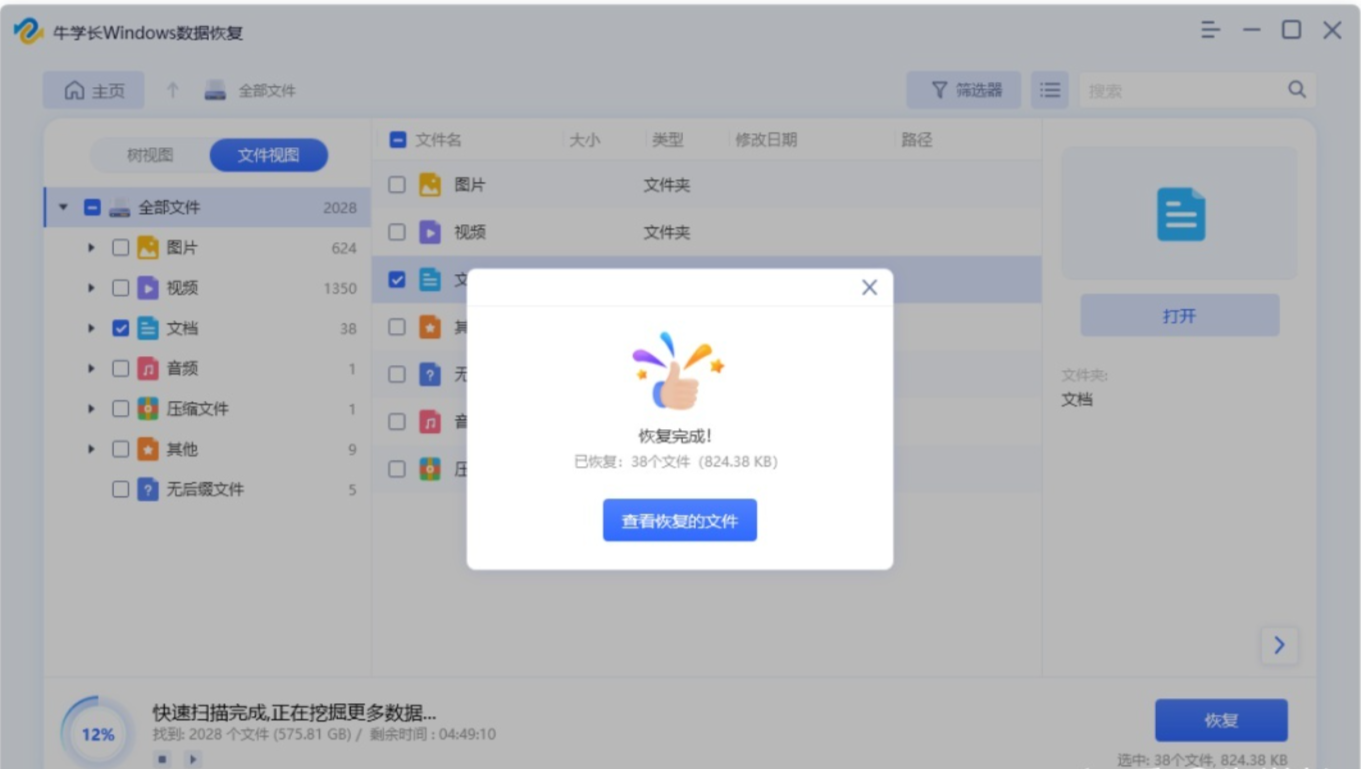Check the 无后缀文件 checkbox in the left tree

(x=120, y=489)
